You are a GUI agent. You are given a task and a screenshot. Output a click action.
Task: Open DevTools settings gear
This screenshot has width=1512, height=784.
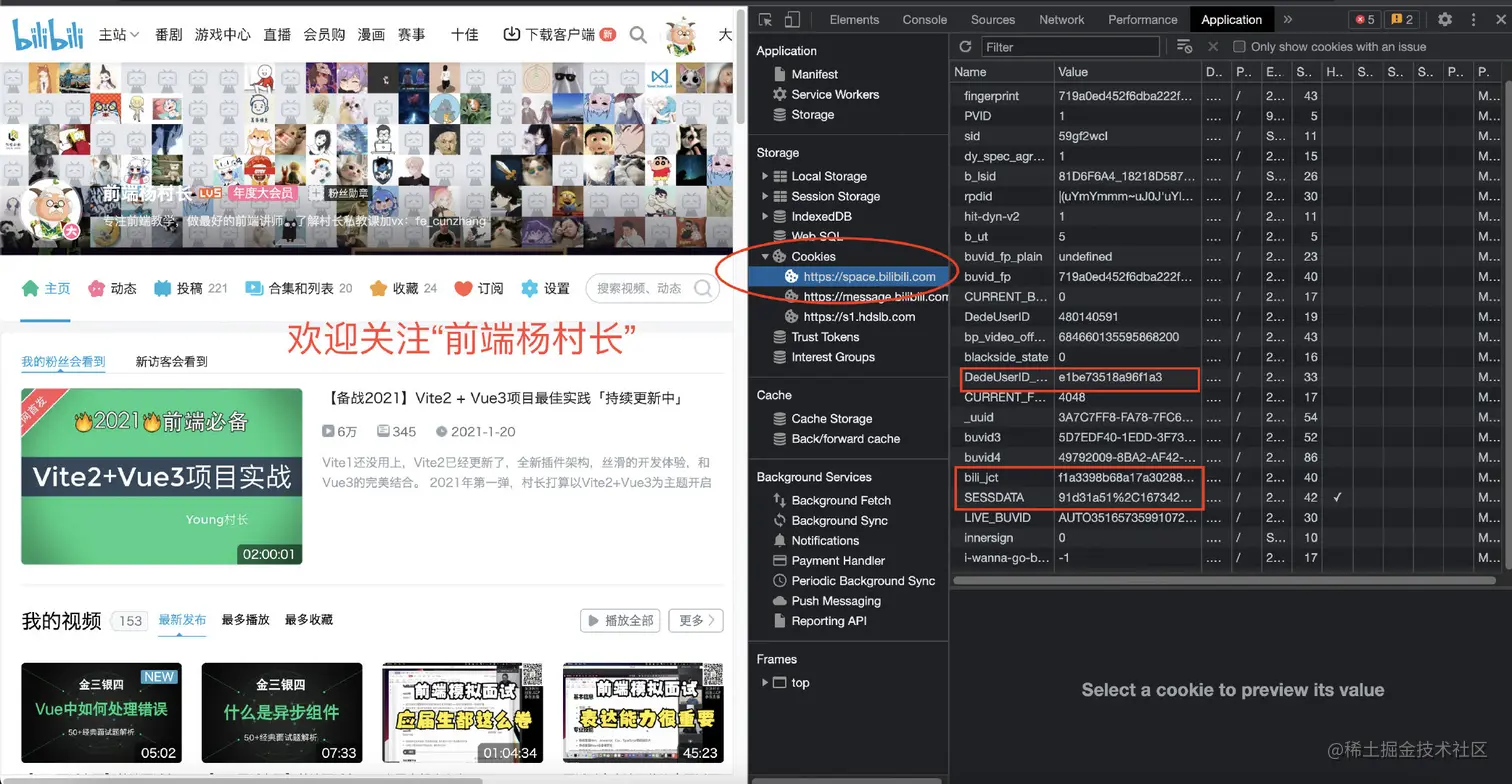(x=1445, y=19)
